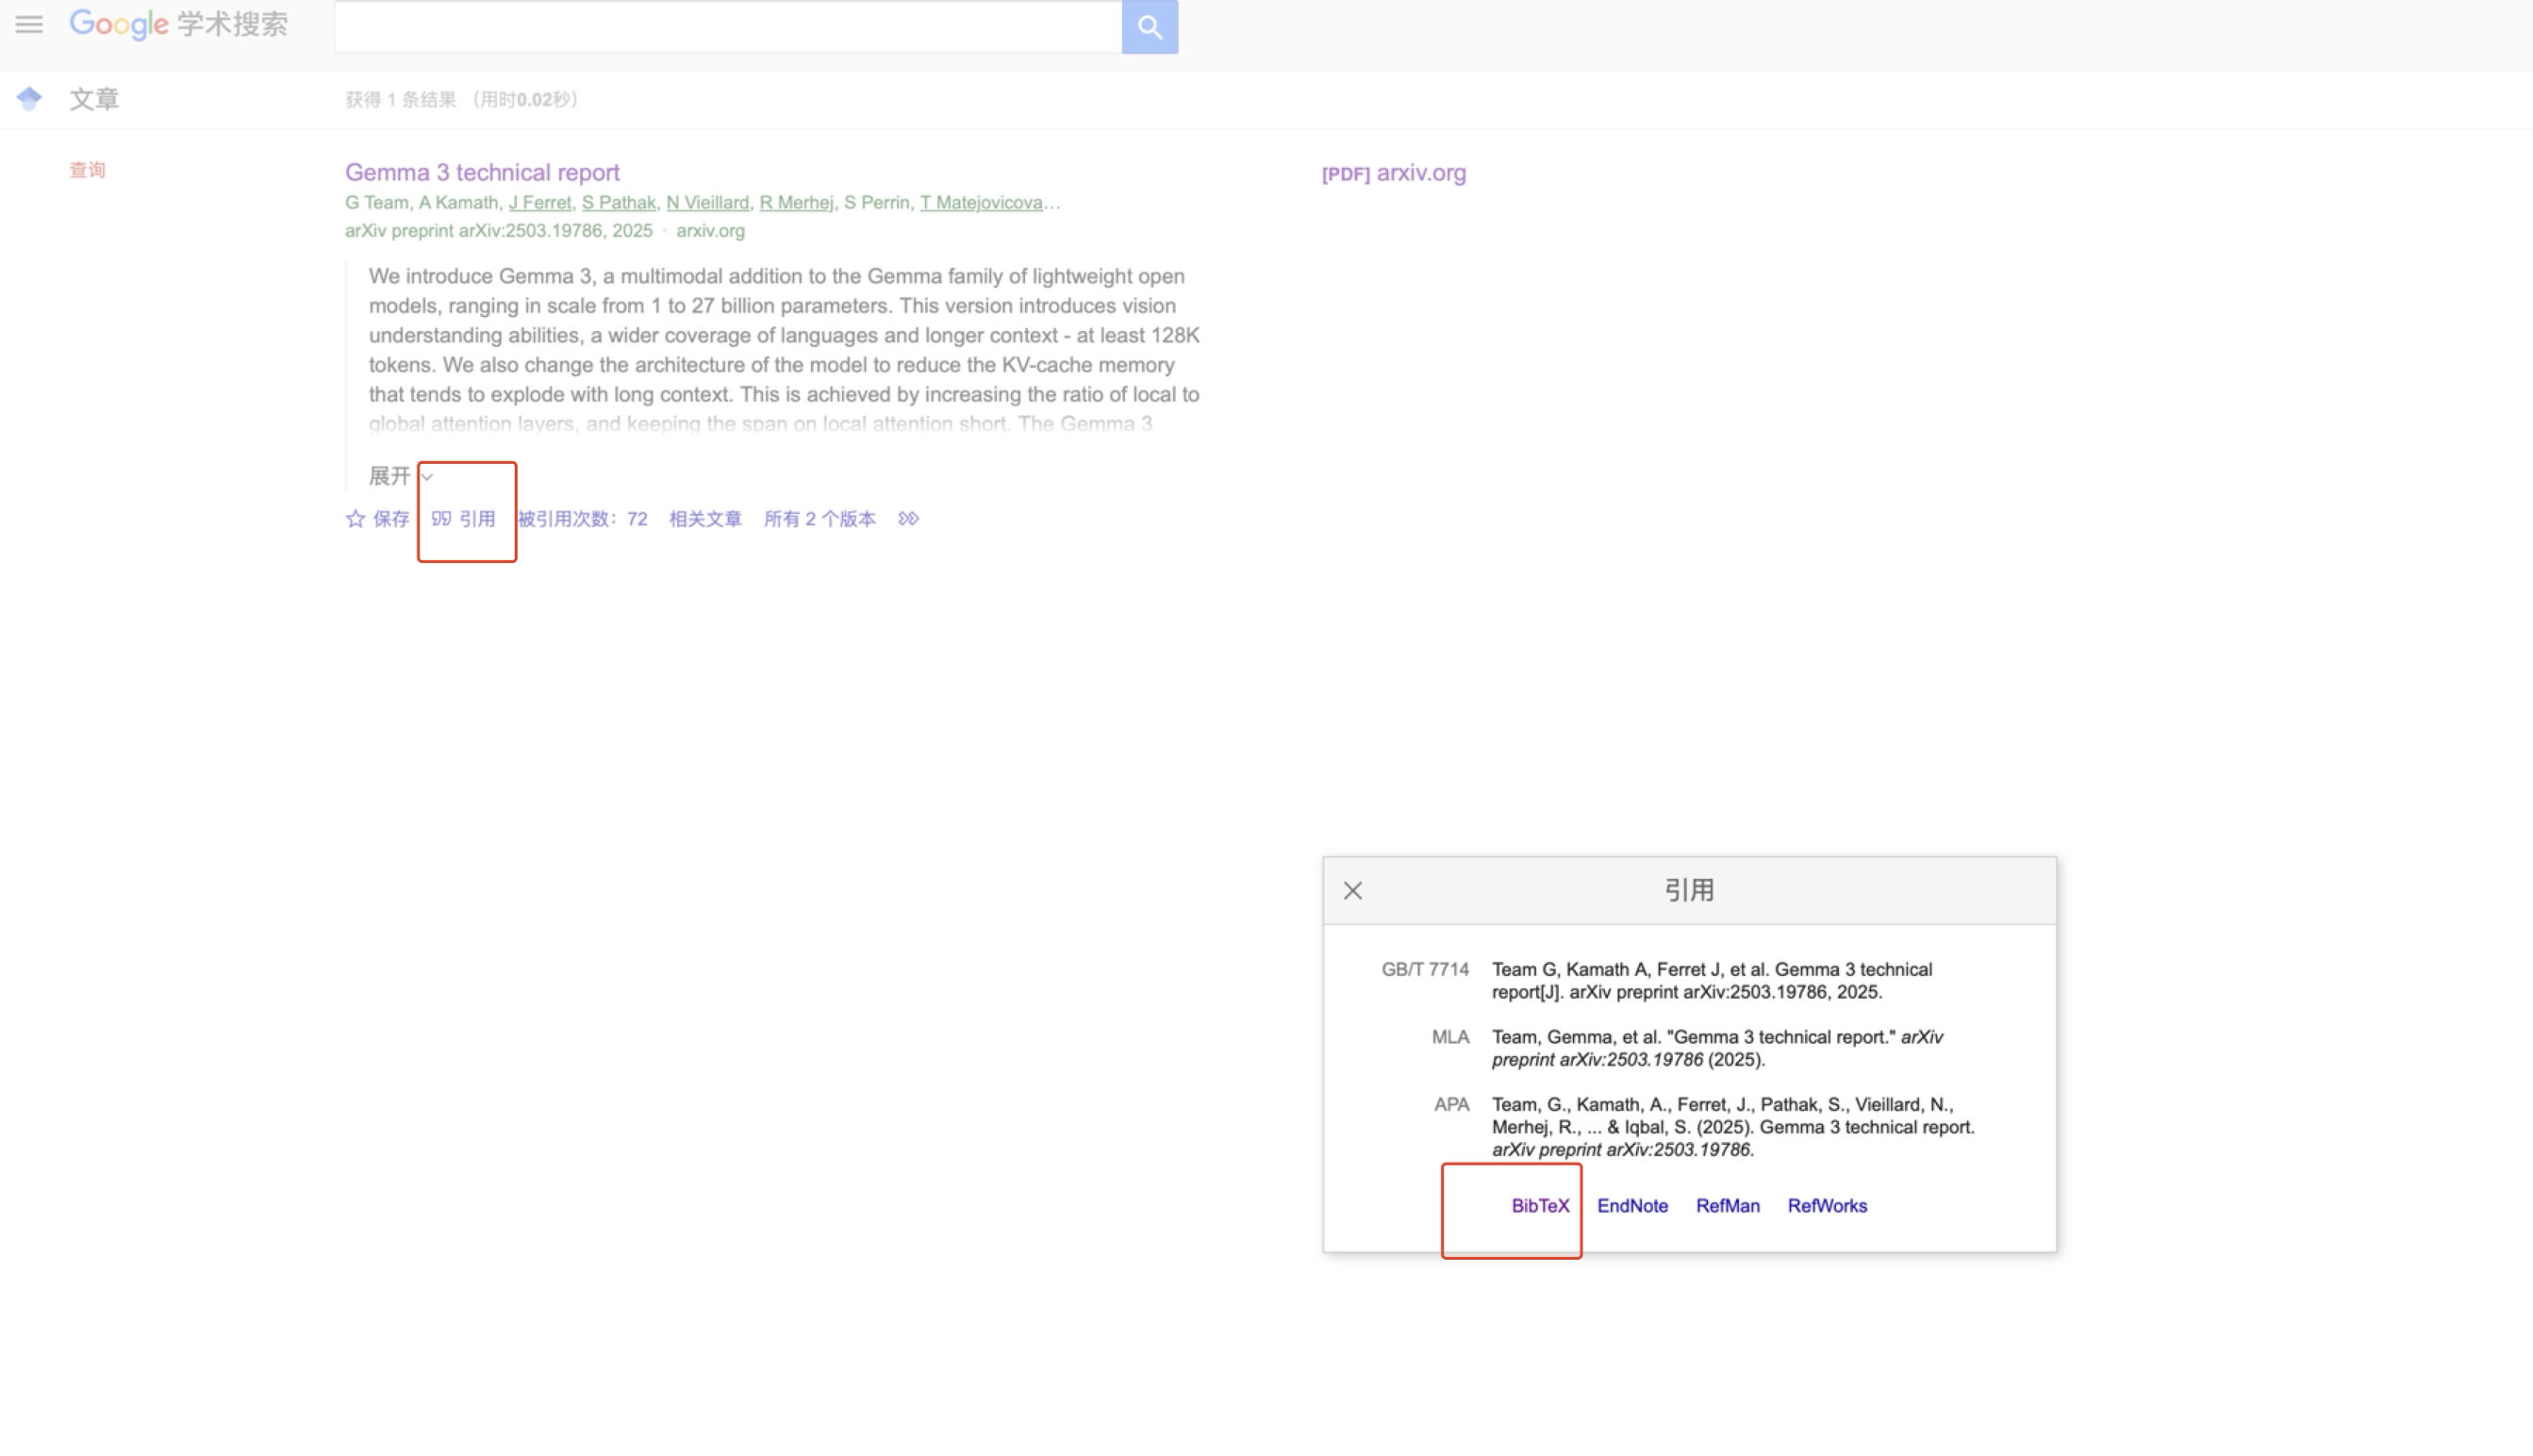
Task: Click the blue scholar hat icon
Action: click(x=29, y=98)
